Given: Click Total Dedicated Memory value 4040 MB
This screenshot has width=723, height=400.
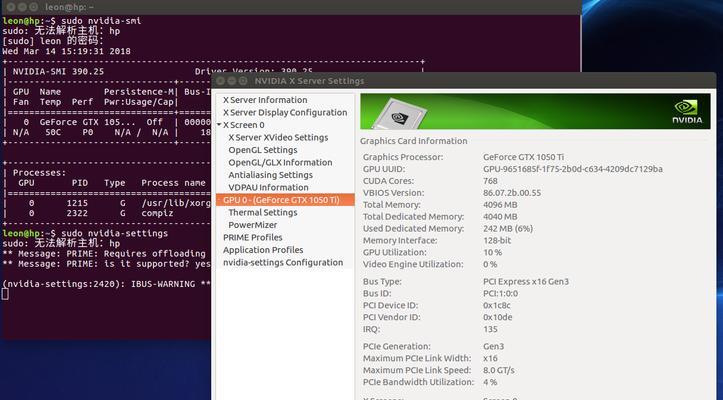Looking at the screenshot, I should click(x=500, y=217).
